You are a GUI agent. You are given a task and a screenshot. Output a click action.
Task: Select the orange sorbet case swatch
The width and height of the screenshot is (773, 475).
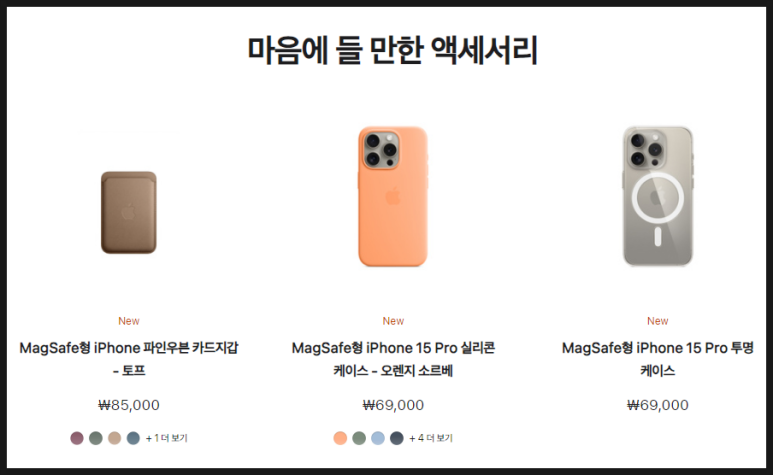pos(340,438)
